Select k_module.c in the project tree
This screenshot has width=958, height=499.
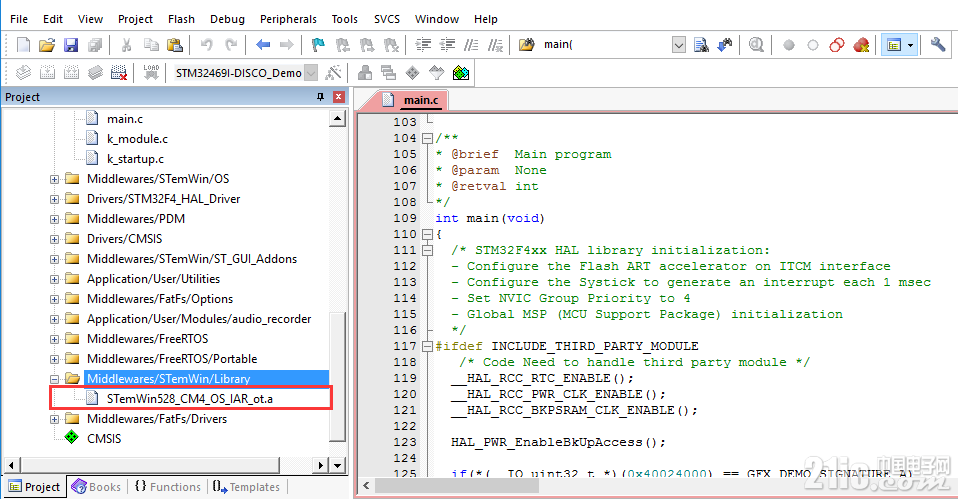point(137,139)
